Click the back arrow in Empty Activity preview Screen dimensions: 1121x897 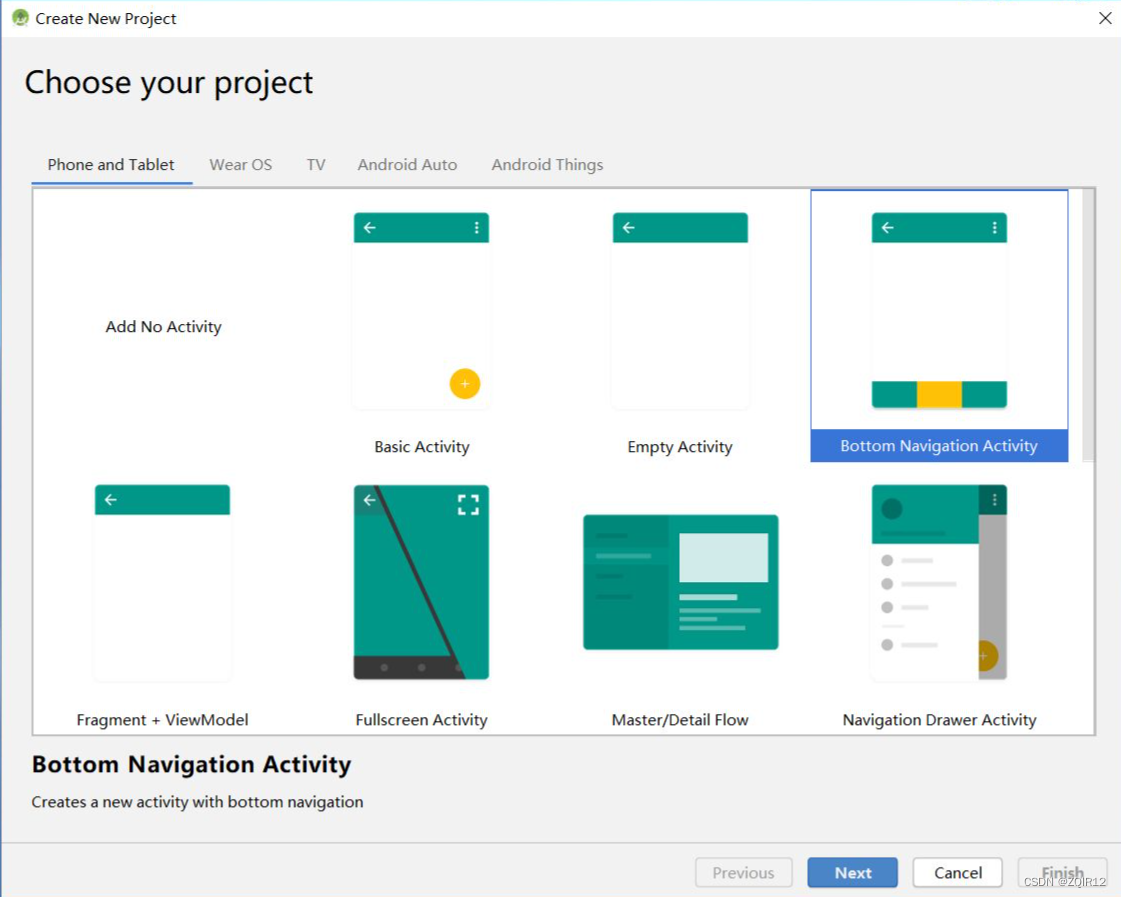click(628, 227)
